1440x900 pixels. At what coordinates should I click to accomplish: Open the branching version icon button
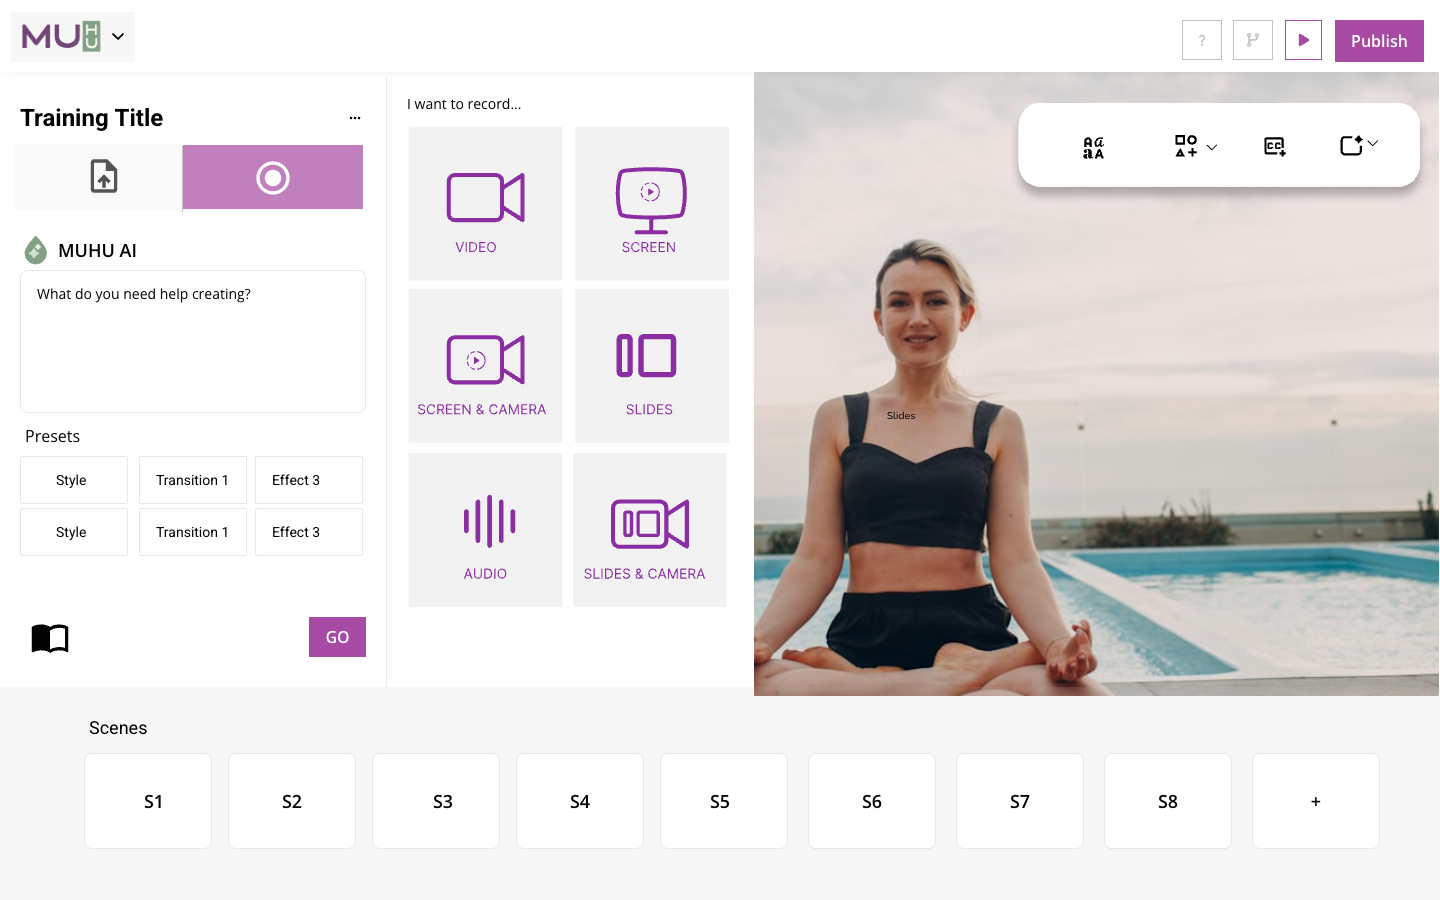click(x=1253, y=41)
